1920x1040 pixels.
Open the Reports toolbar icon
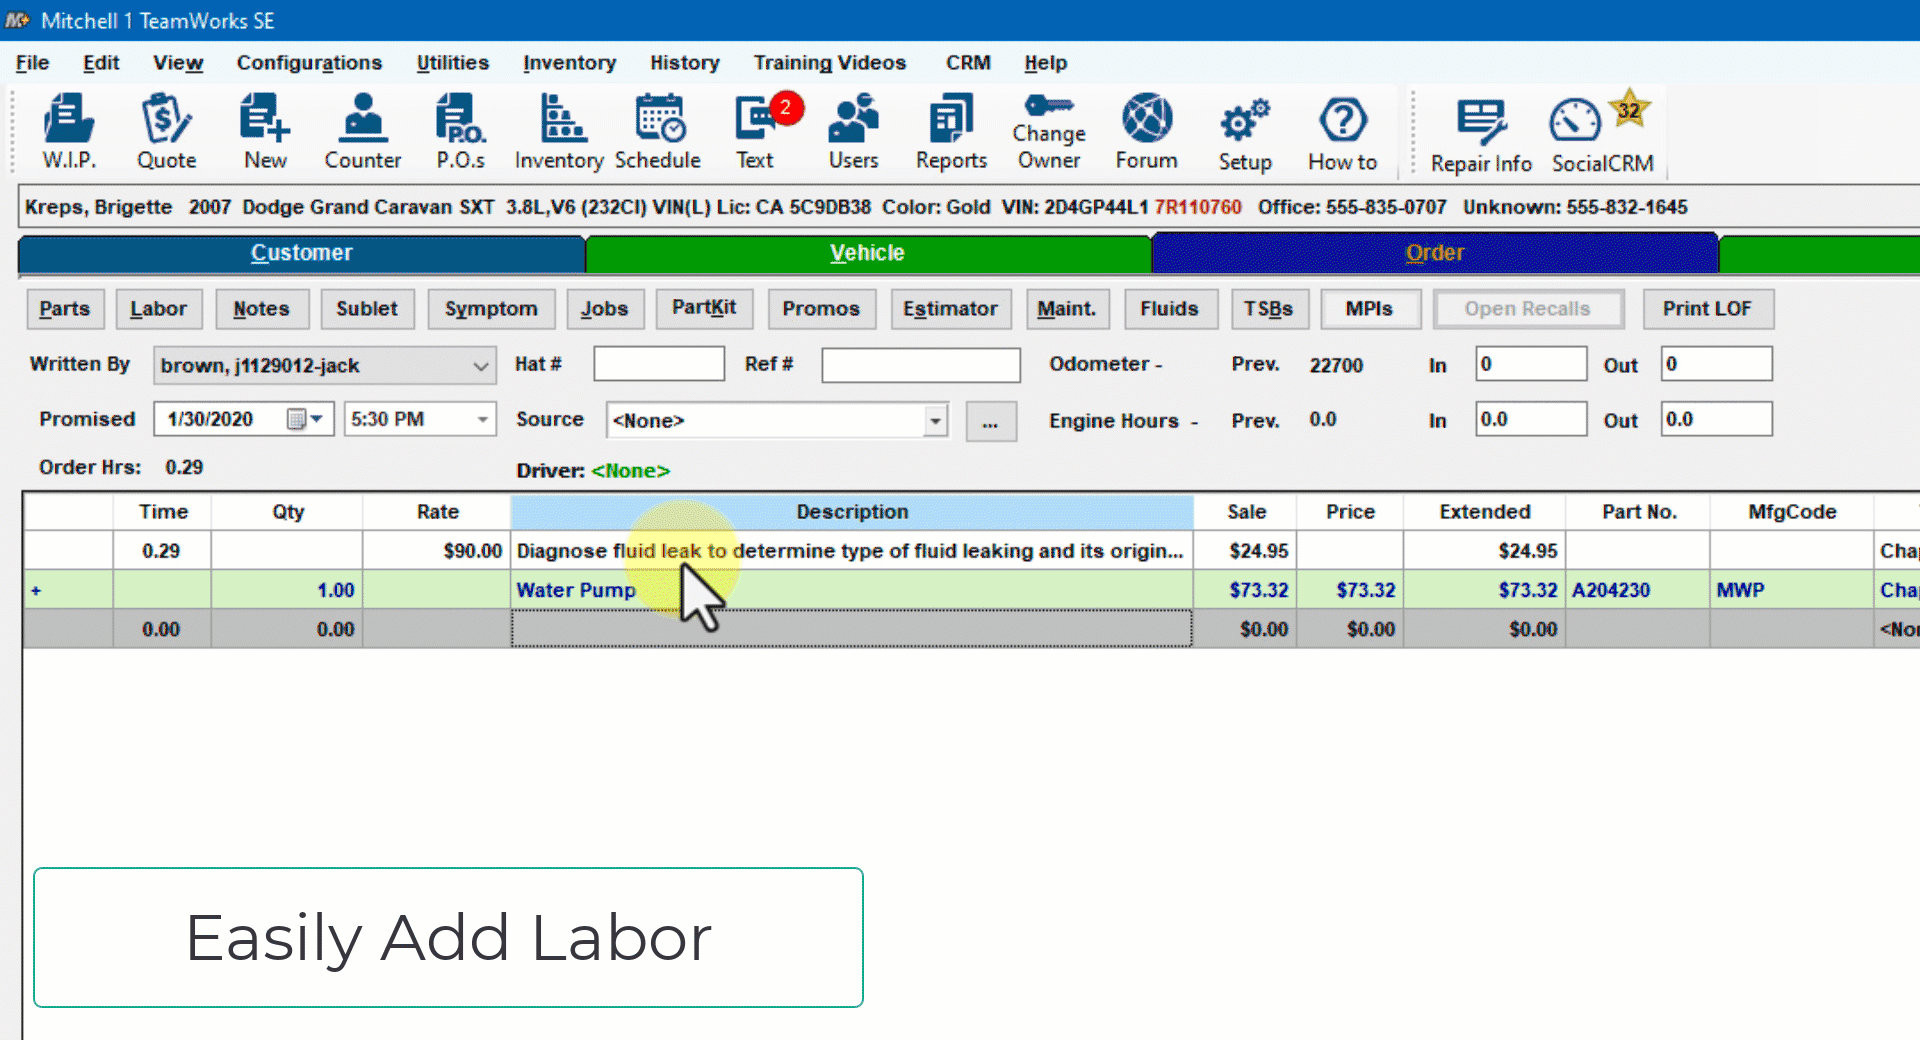pyautogui.click(x=951, y=131)
